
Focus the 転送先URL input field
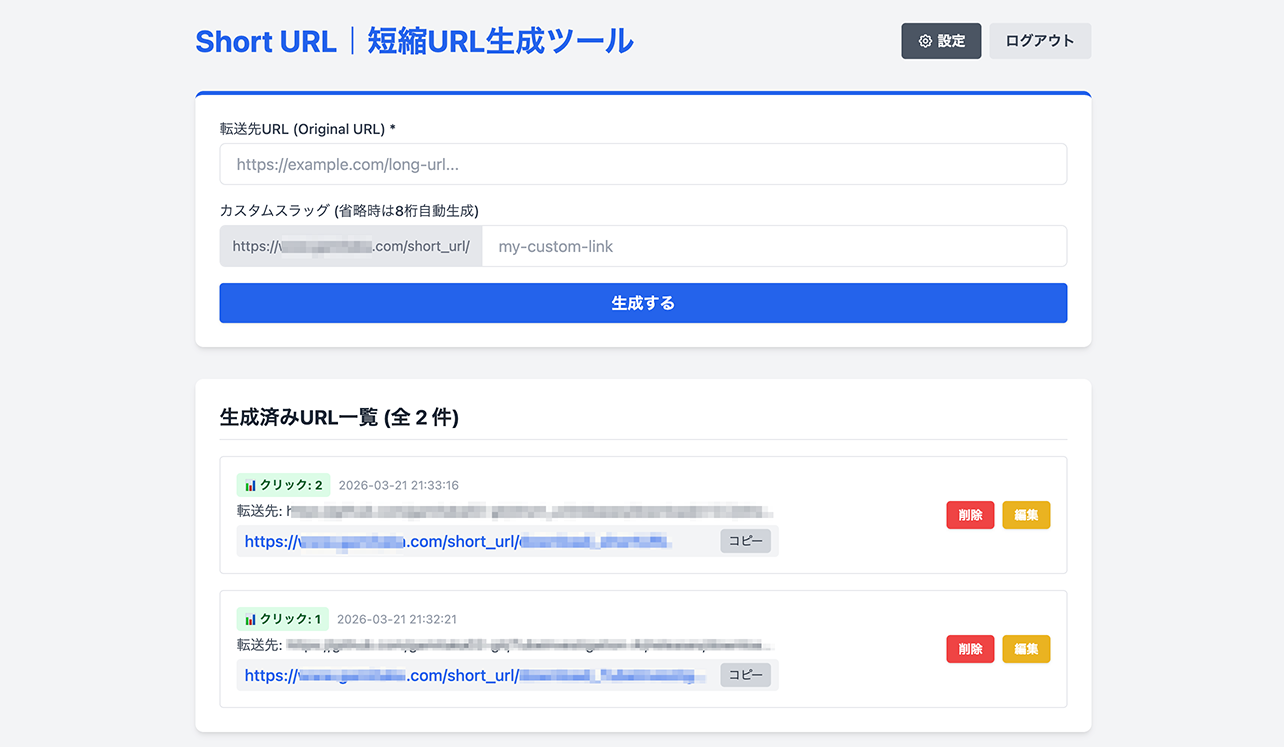point(643,164)
